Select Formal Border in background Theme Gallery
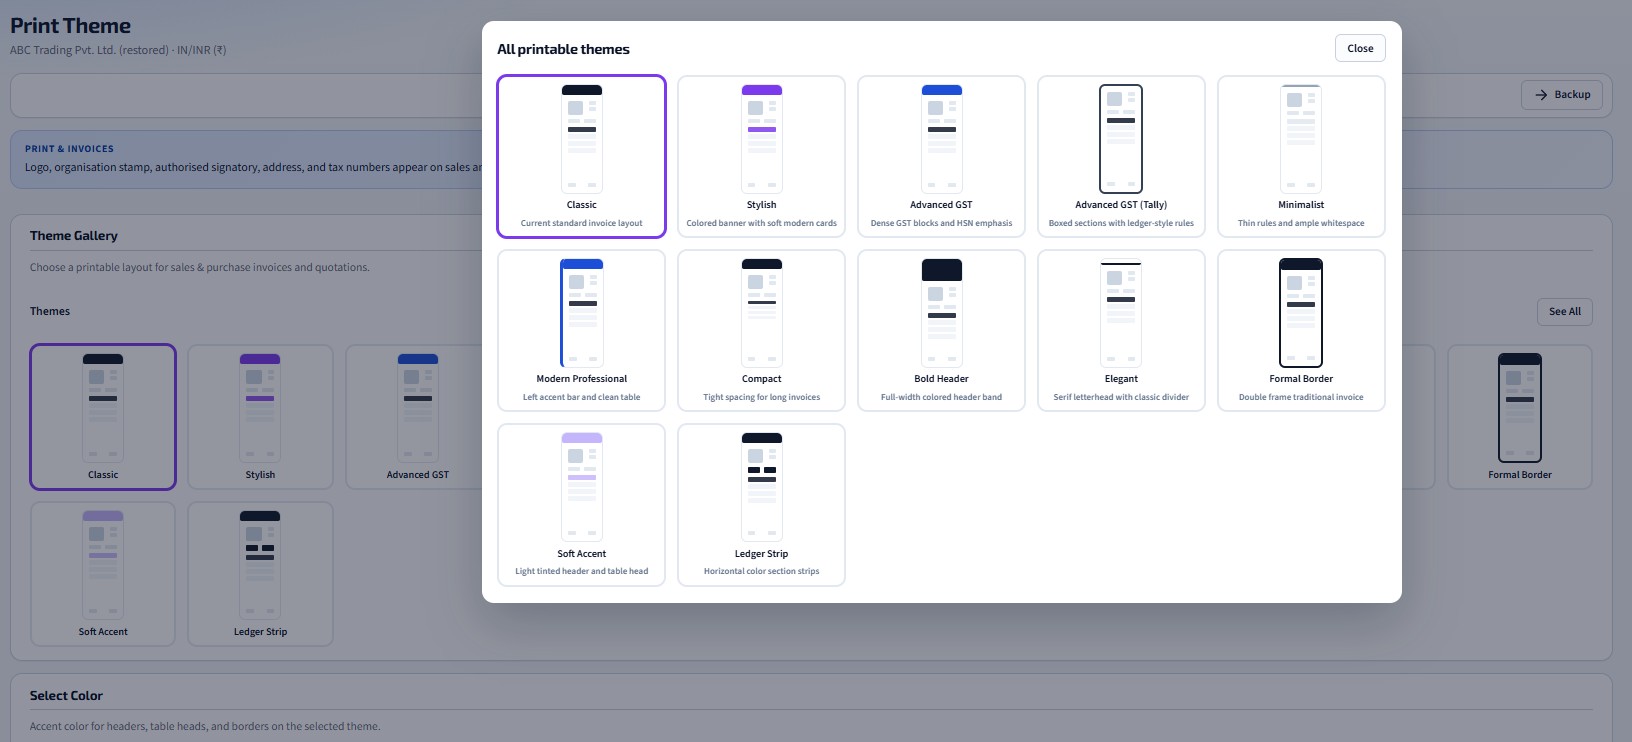The width and height of the screenshot is (1632, 742). pyautogui.click(x=1520, y=417)
